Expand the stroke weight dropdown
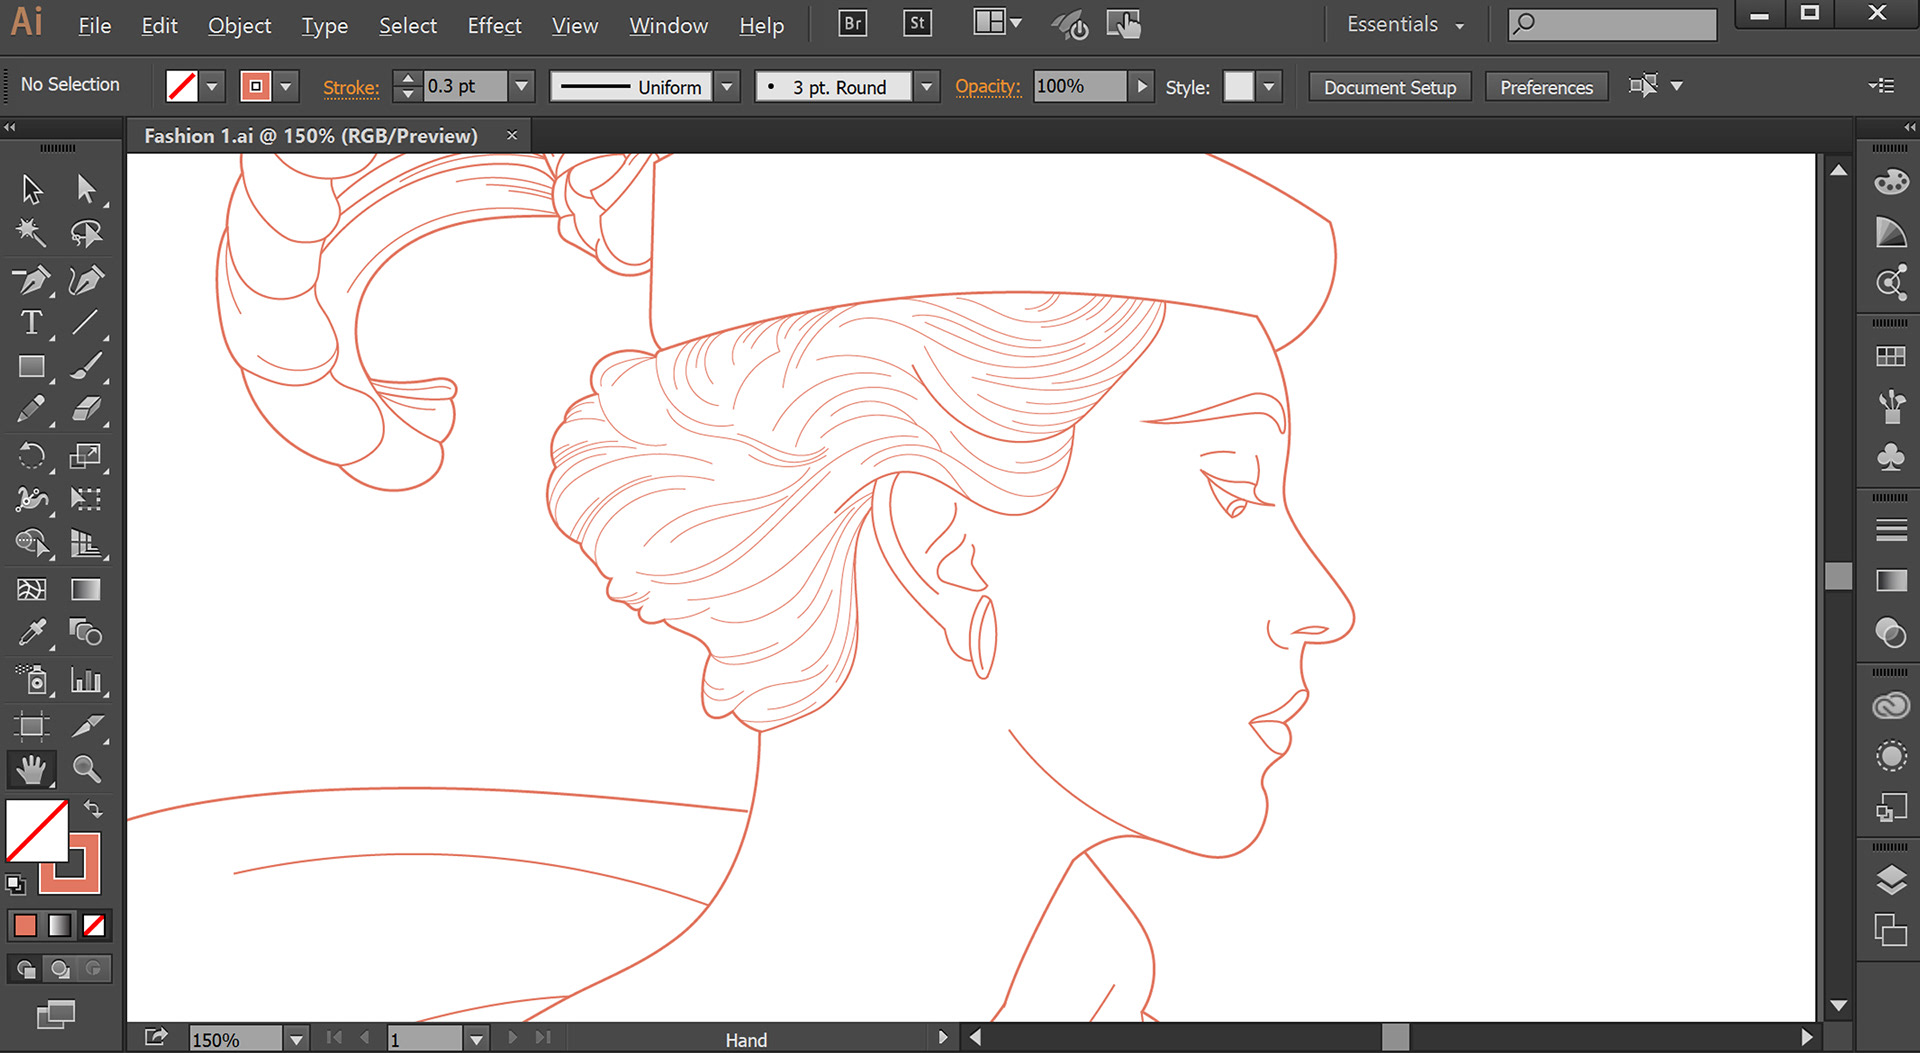Viewport: 1920px width, 1053px height. (x=521, y=87)
